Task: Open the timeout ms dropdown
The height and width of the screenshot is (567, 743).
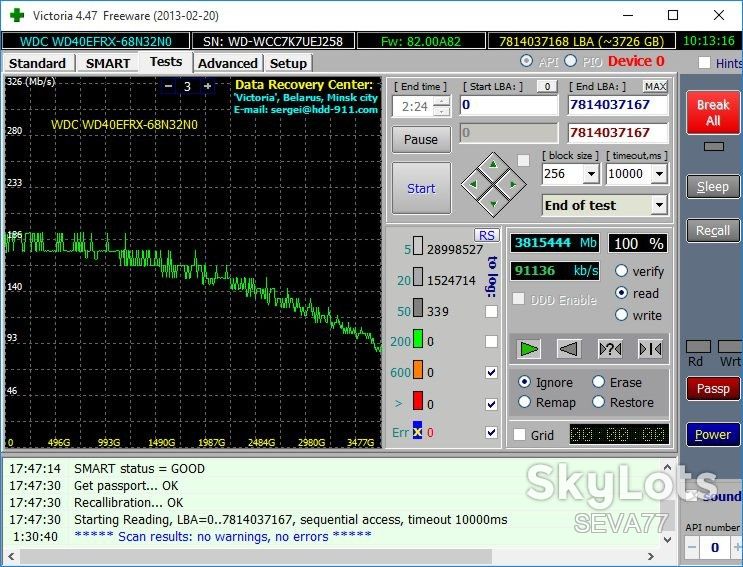Action: (659, 174)
